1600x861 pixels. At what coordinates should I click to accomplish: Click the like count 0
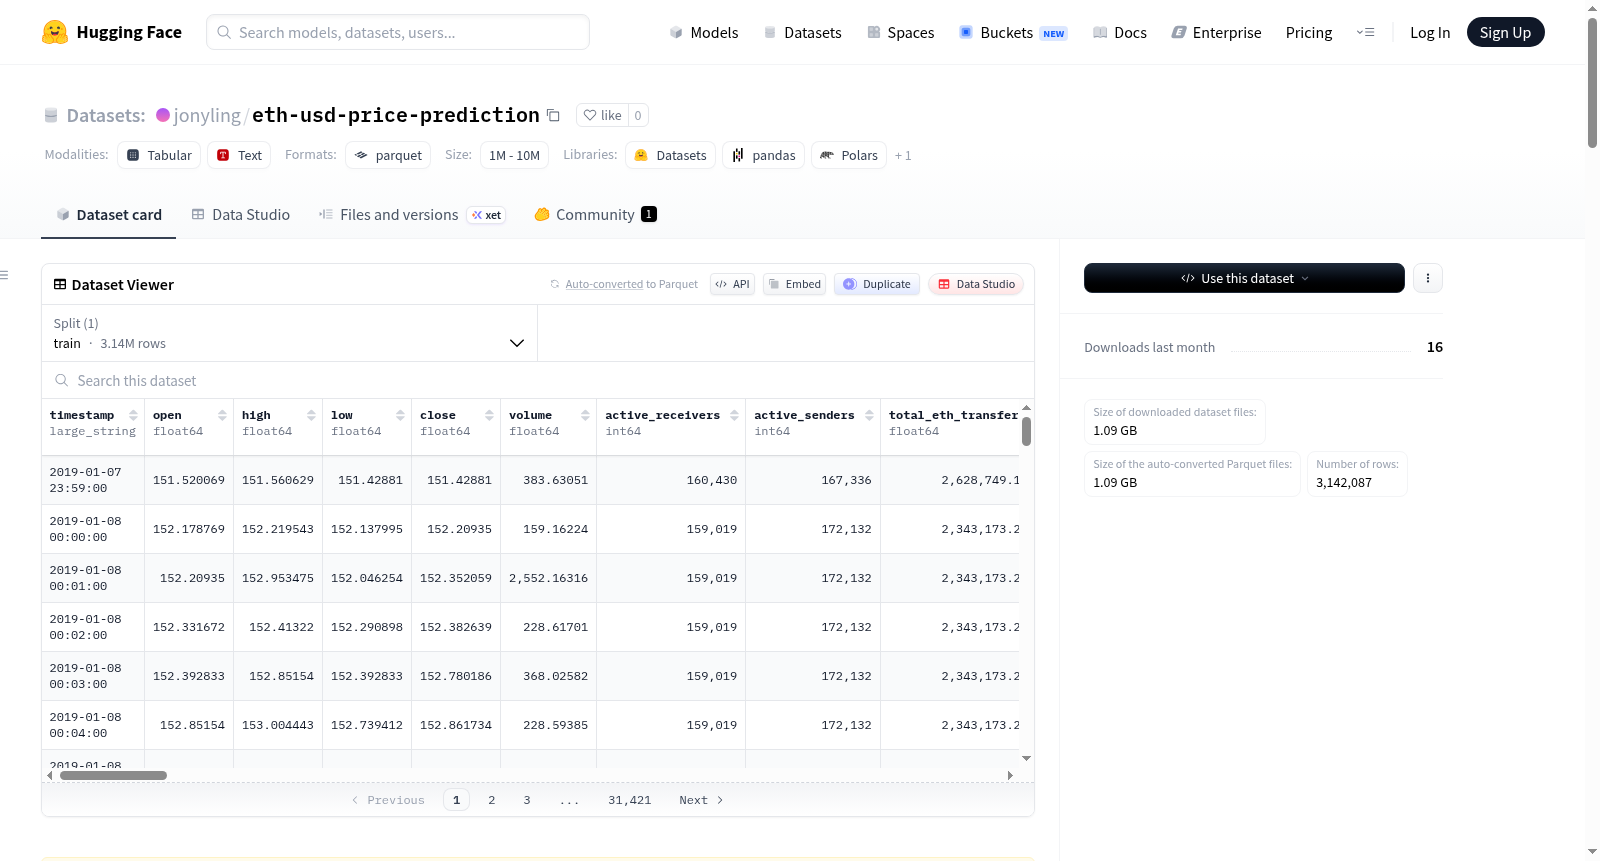pos(638,115)
